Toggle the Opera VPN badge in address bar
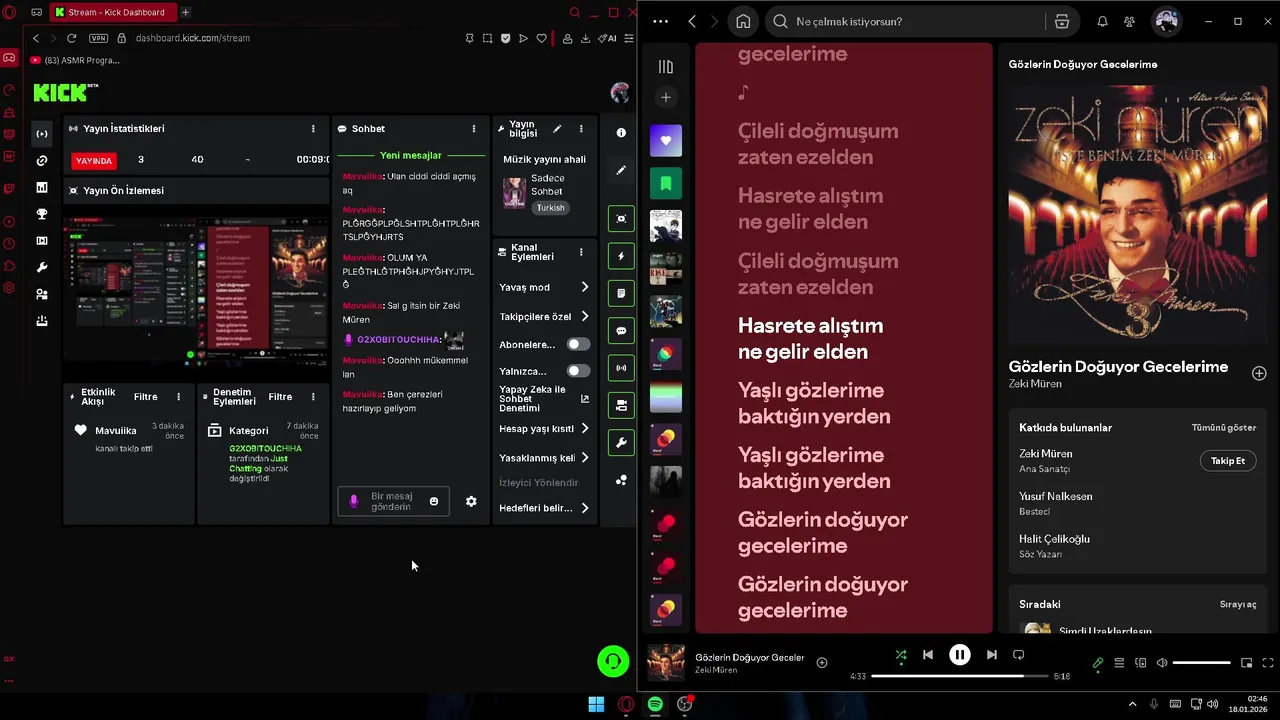This screenshot has width=1280, height=720. coord(98,38)
